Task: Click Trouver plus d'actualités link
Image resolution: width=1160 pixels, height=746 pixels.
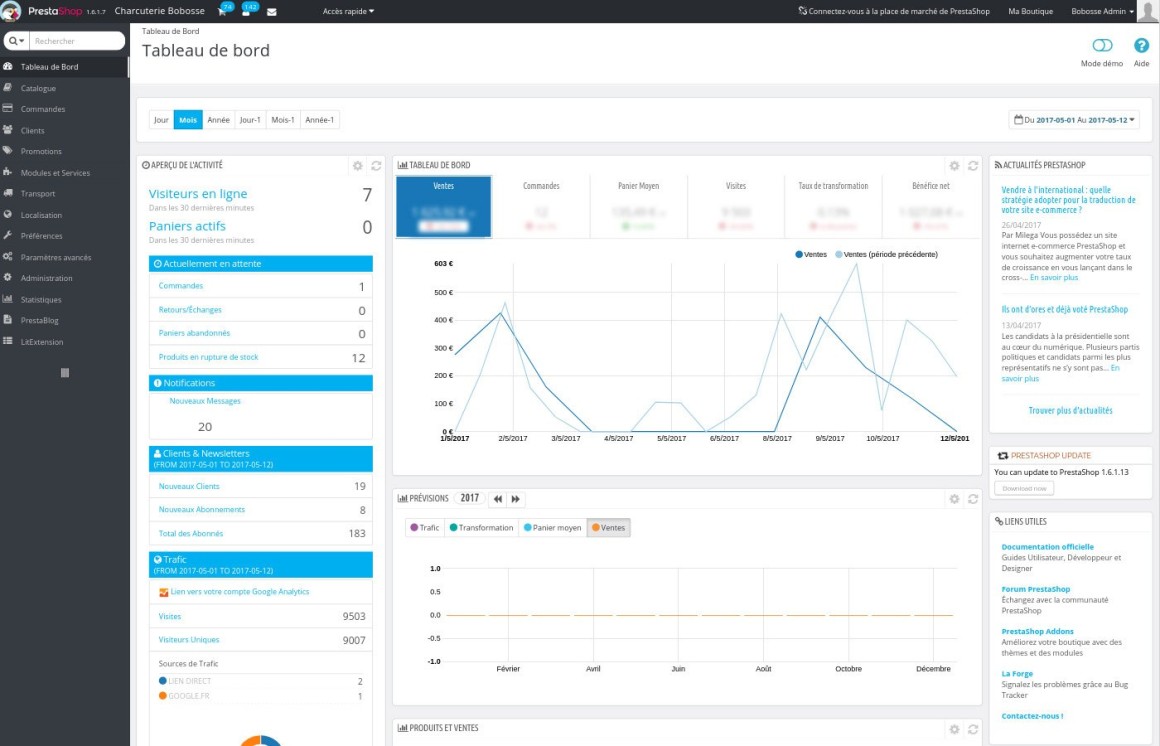Action: pyautogui.click(x=1070, y=411)
